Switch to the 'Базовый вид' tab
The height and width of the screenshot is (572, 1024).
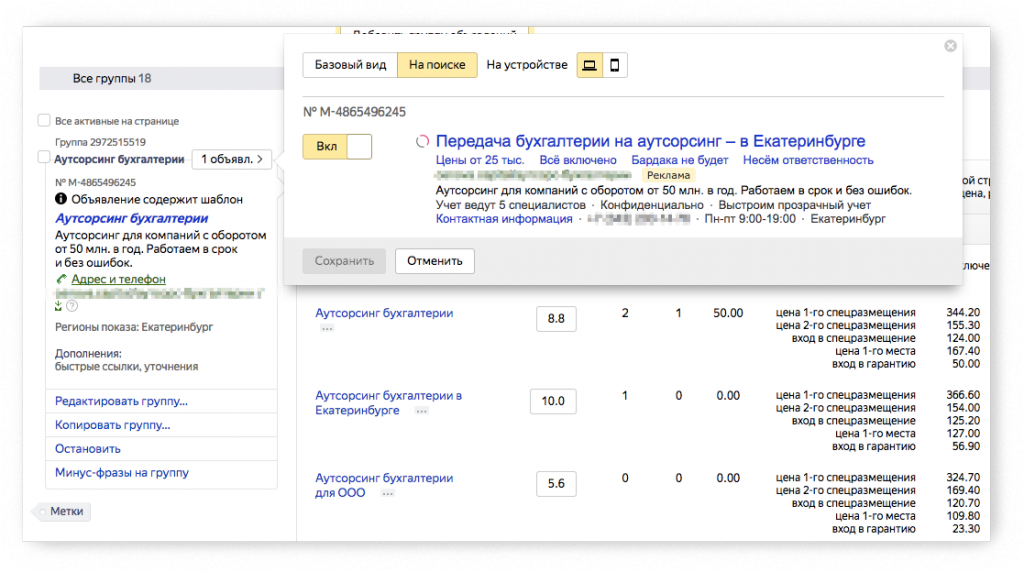(x=350, y=65)
